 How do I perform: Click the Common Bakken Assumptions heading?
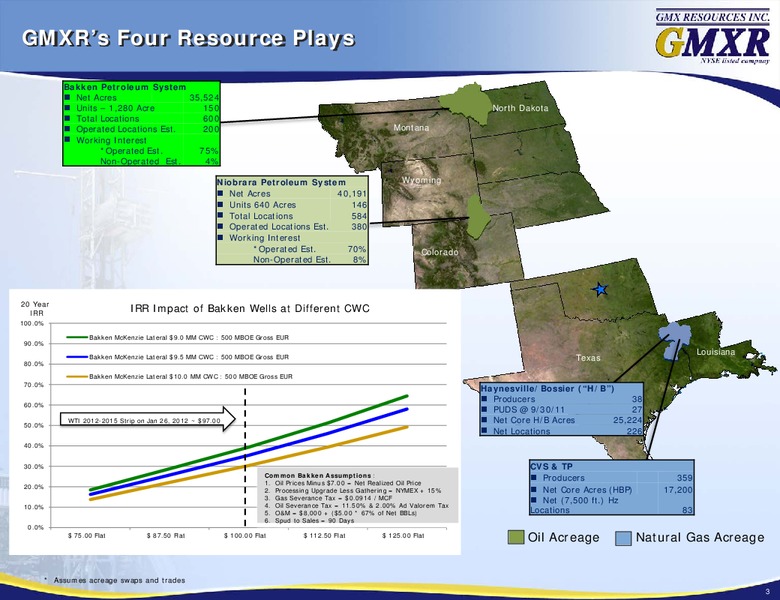pos(319,476)
